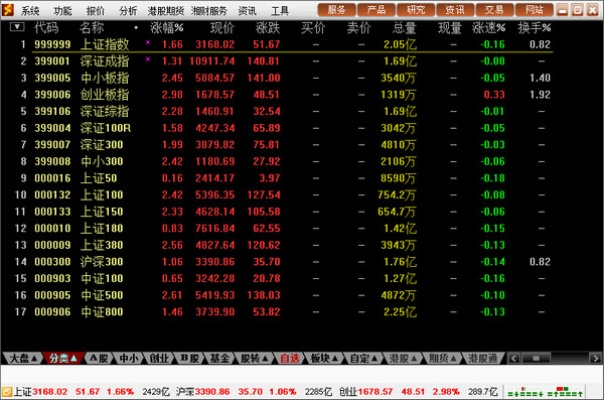Click the vertical scrollbar on the right edge

click(596, 190)
